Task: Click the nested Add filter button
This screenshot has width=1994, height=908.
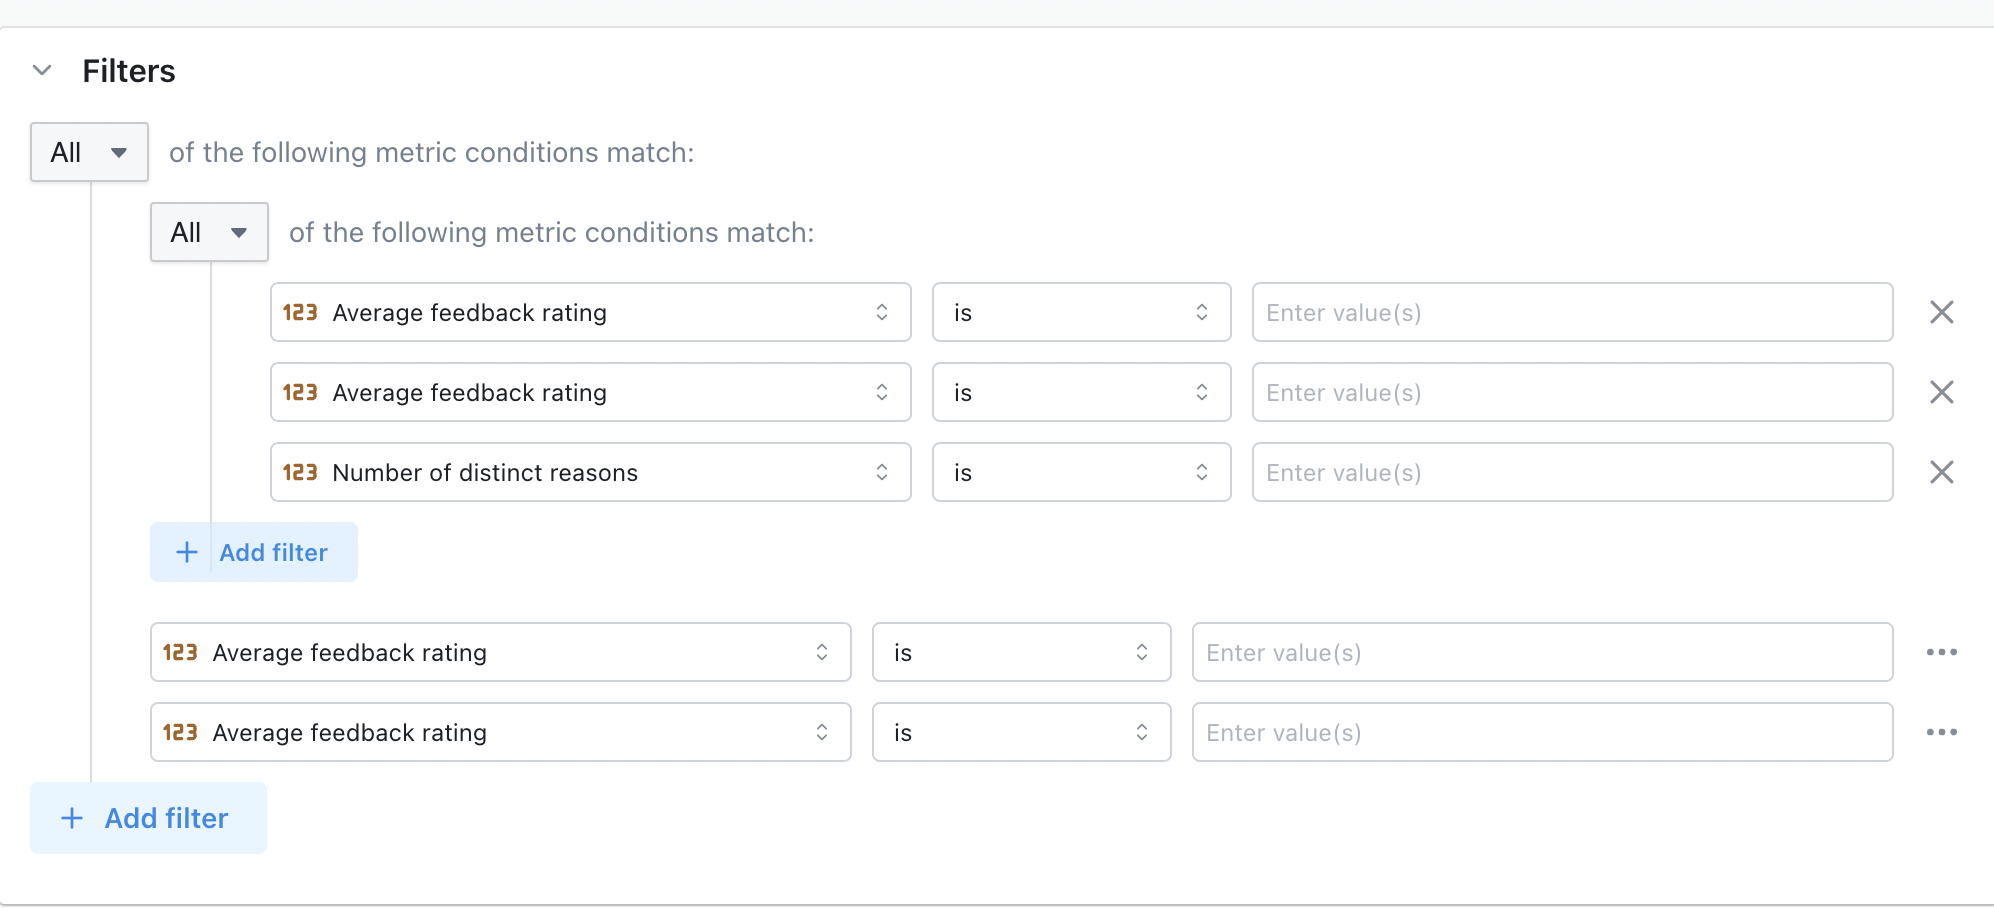Action: 253,551
